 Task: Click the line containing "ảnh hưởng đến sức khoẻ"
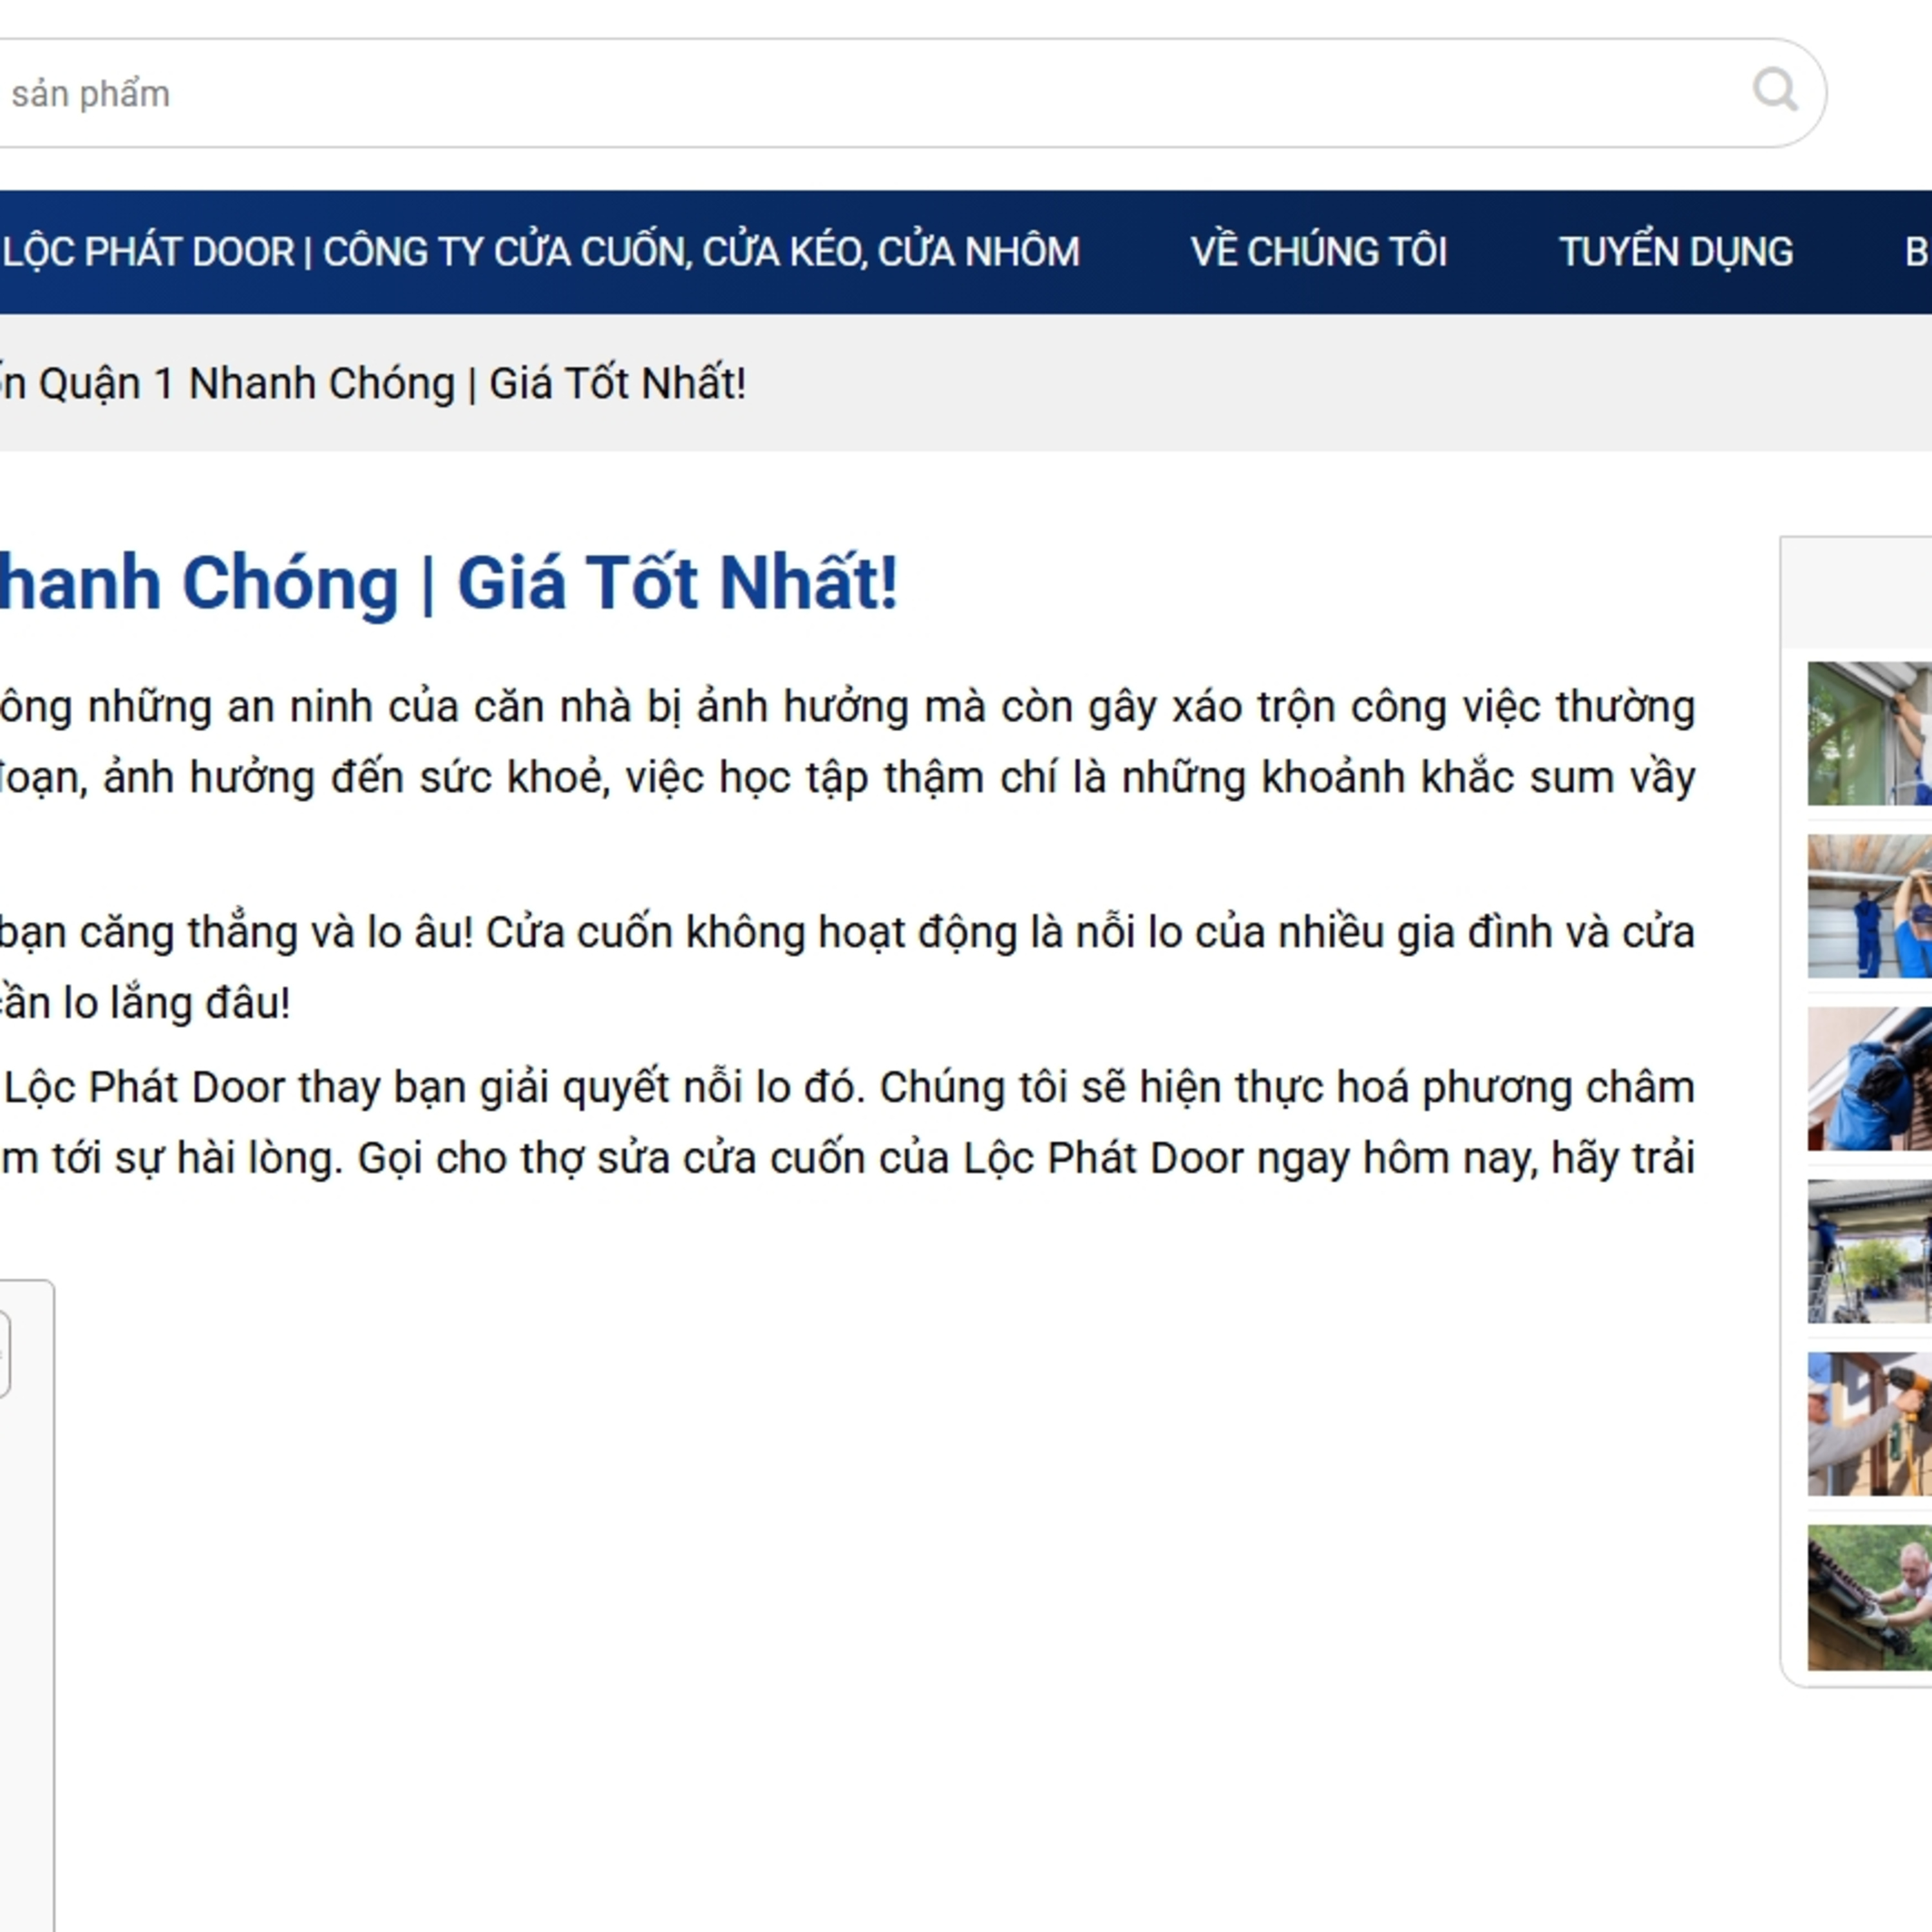click(x=848, y=778)
